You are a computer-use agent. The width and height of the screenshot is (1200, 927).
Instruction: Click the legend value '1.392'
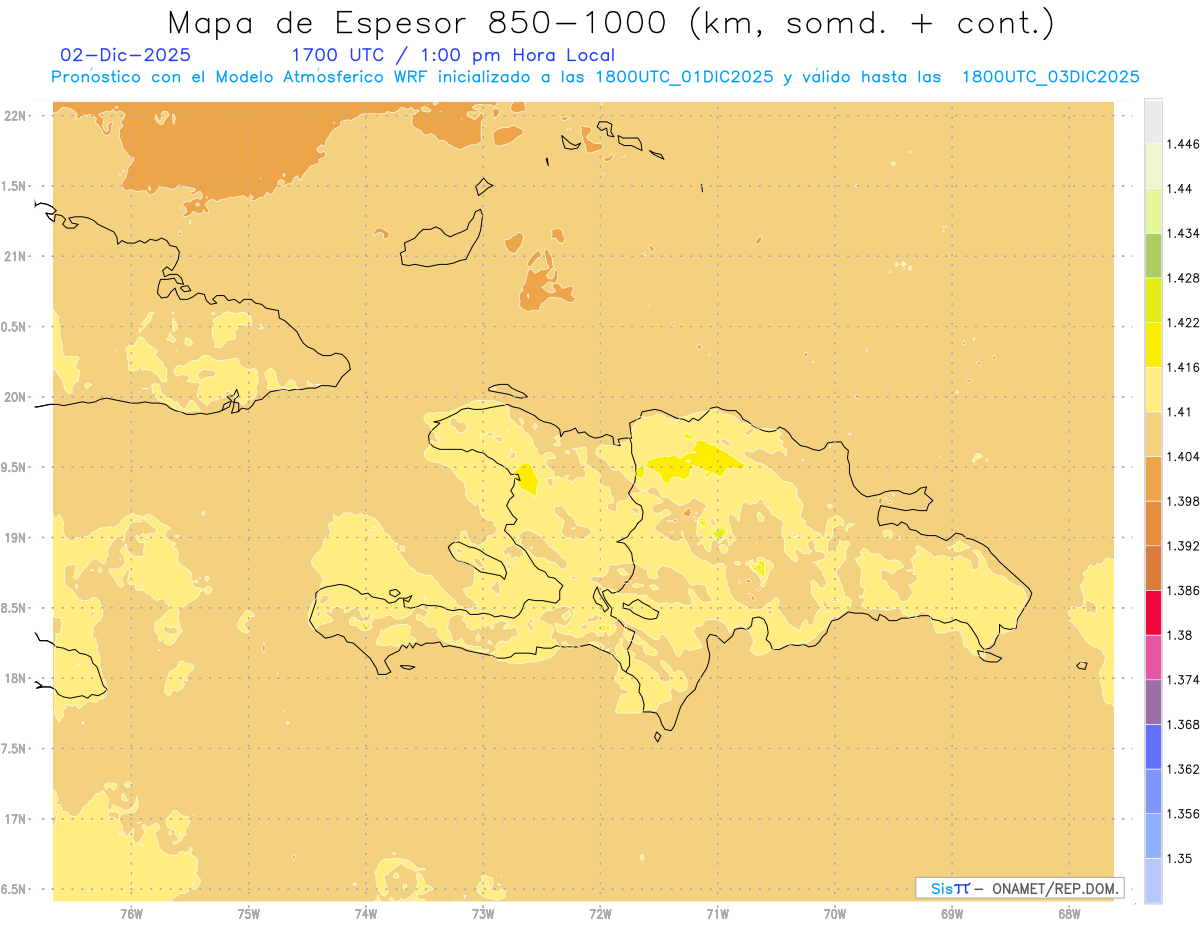pos(1182,546)
